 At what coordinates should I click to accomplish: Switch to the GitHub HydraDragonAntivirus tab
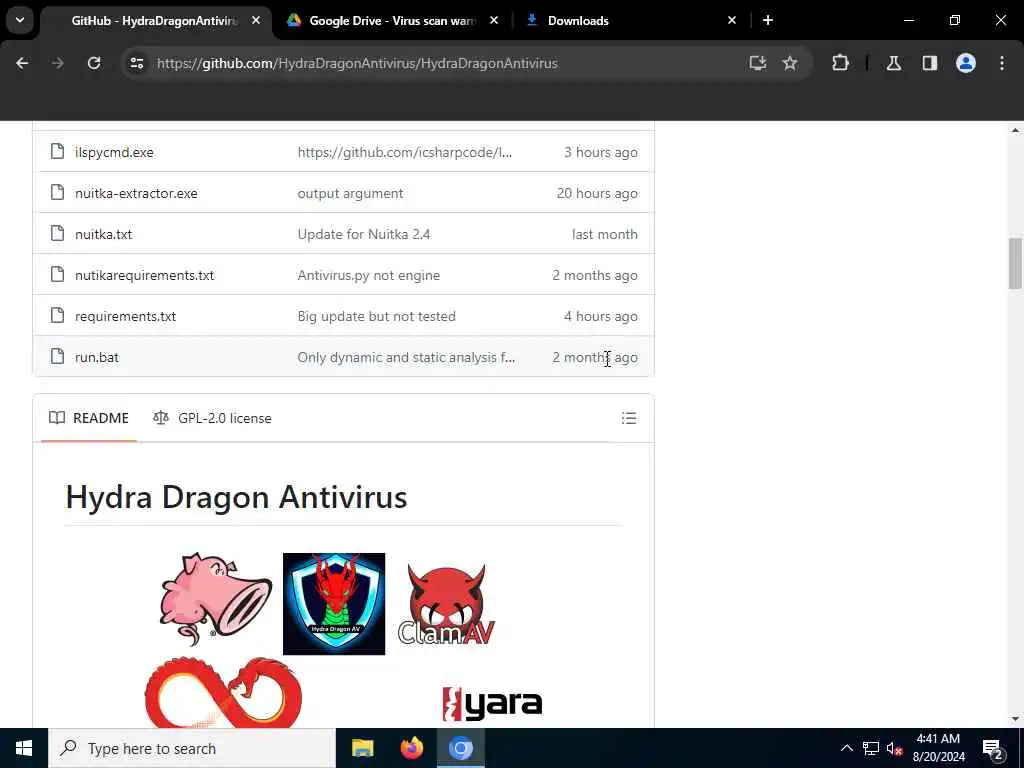pos(154,21)
